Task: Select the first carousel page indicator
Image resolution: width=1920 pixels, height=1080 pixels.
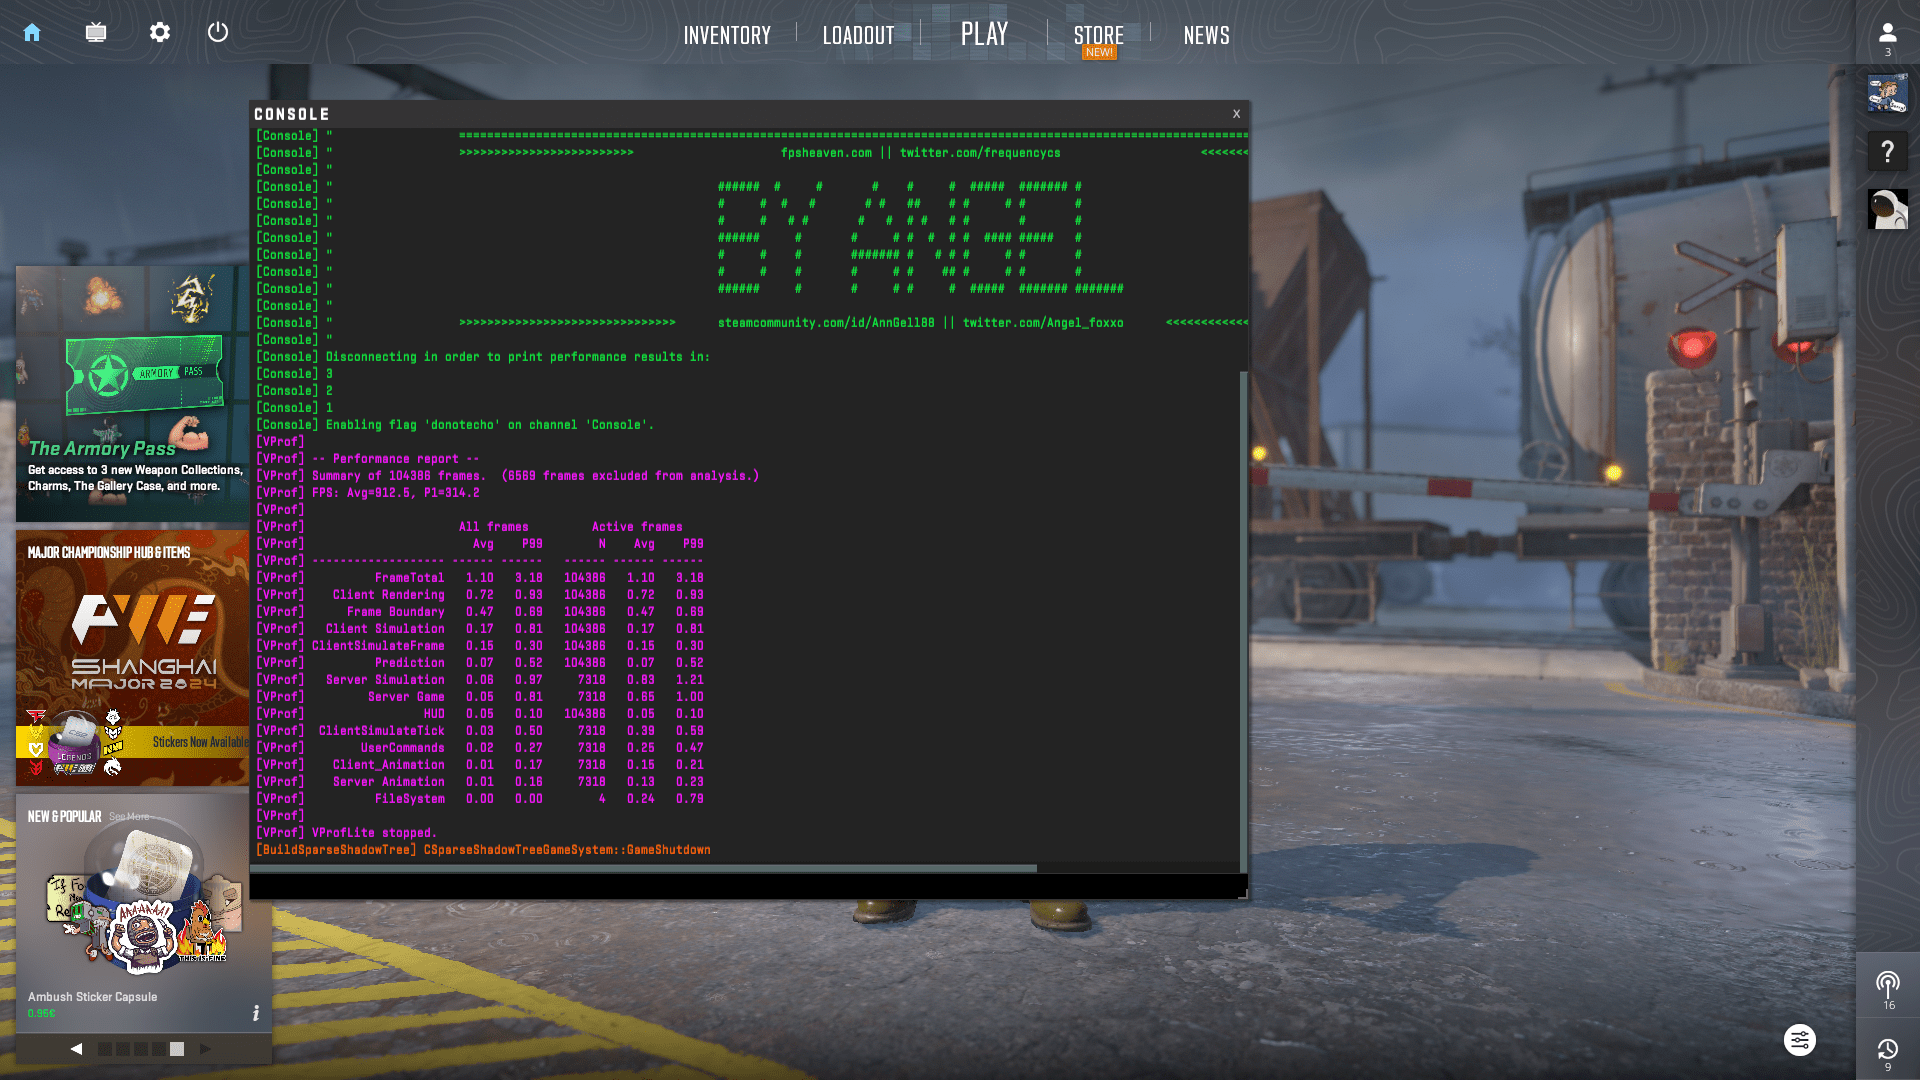Action: click(105, 1049)
